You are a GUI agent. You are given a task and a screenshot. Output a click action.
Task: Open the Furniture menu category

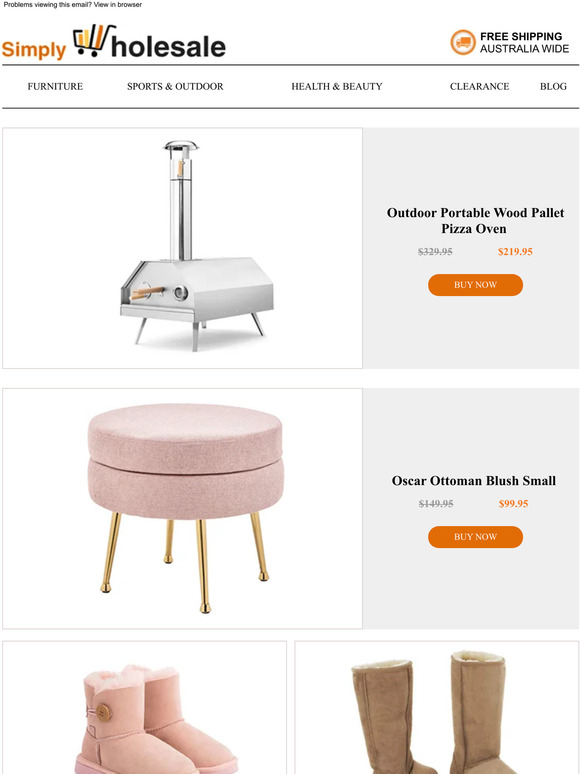55,86
